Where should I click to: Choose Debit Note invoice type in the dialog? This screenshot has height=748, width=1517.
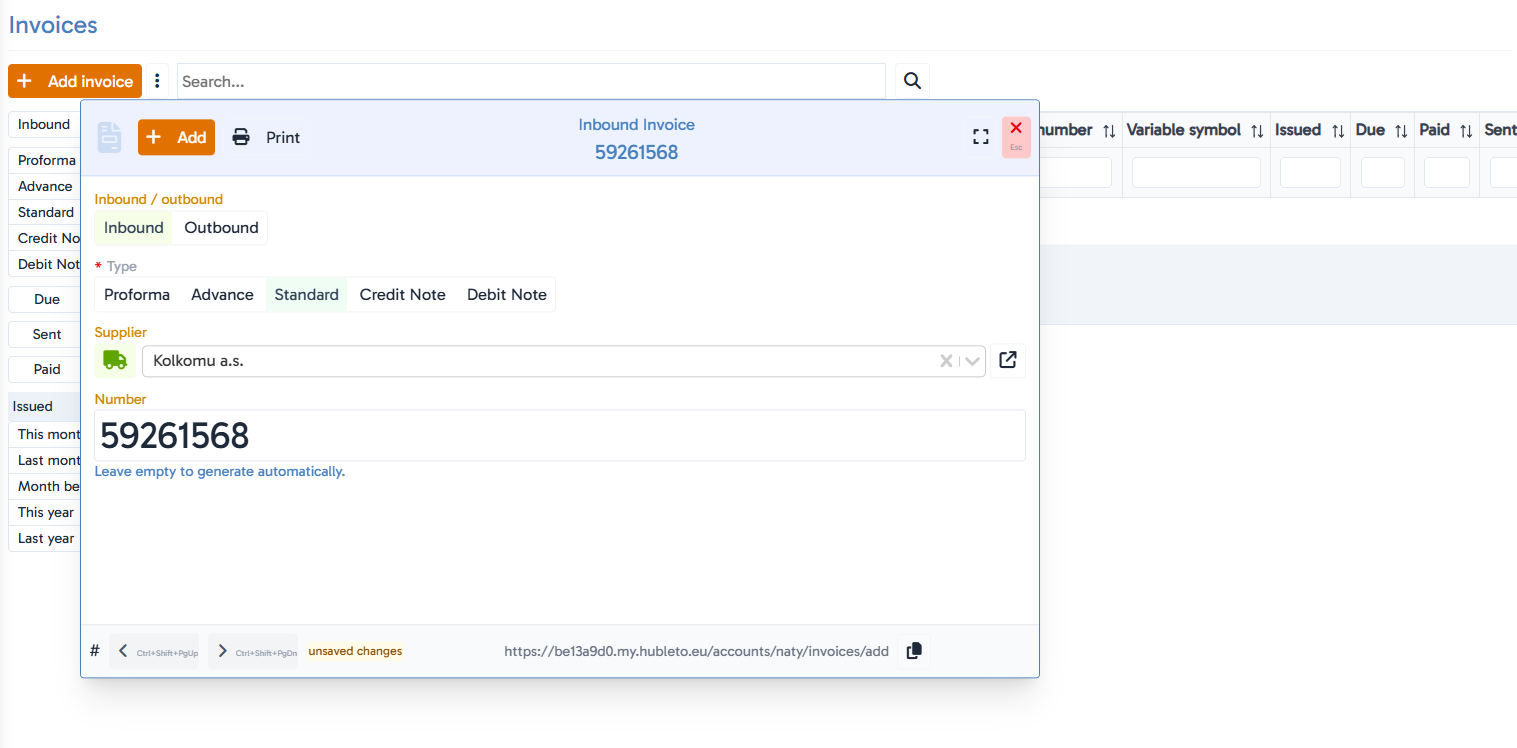point(507,295)
